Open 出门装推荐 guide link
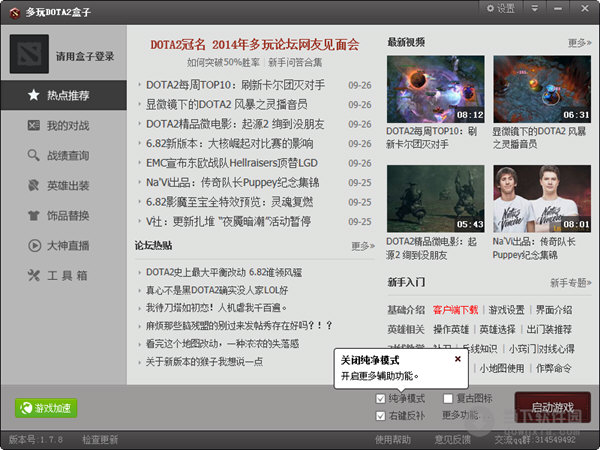 pos(549,329)
